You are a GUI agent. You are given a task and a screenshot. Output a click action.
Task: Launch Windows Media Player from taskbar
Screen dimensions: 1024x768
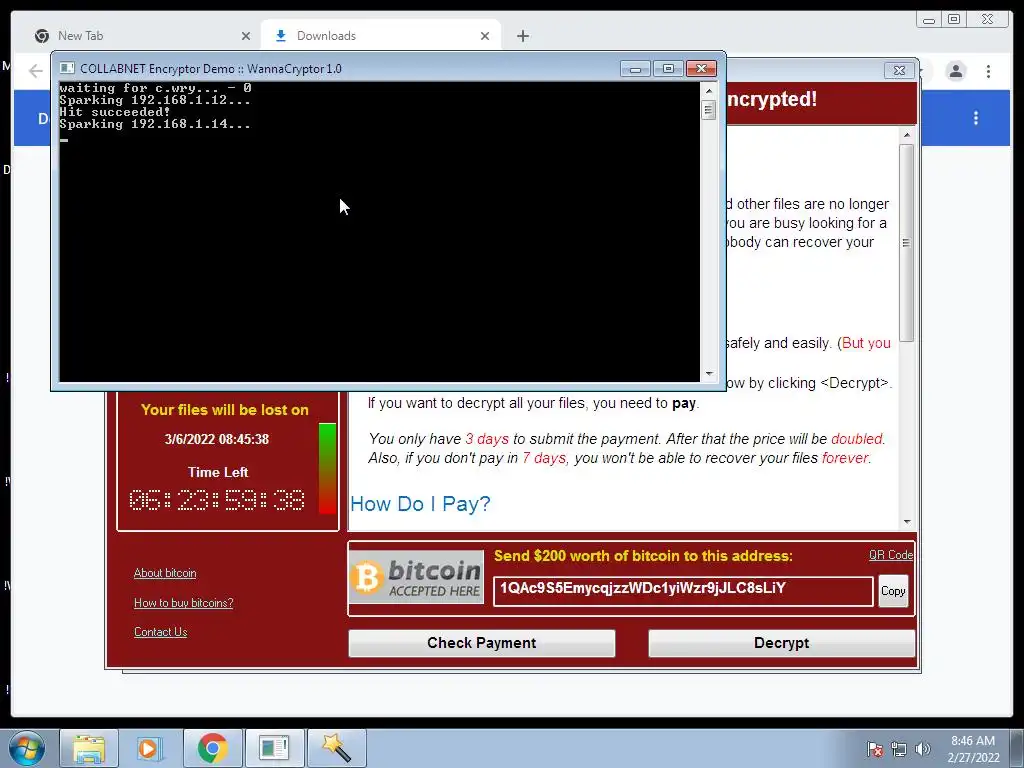[x=150, y=748]
